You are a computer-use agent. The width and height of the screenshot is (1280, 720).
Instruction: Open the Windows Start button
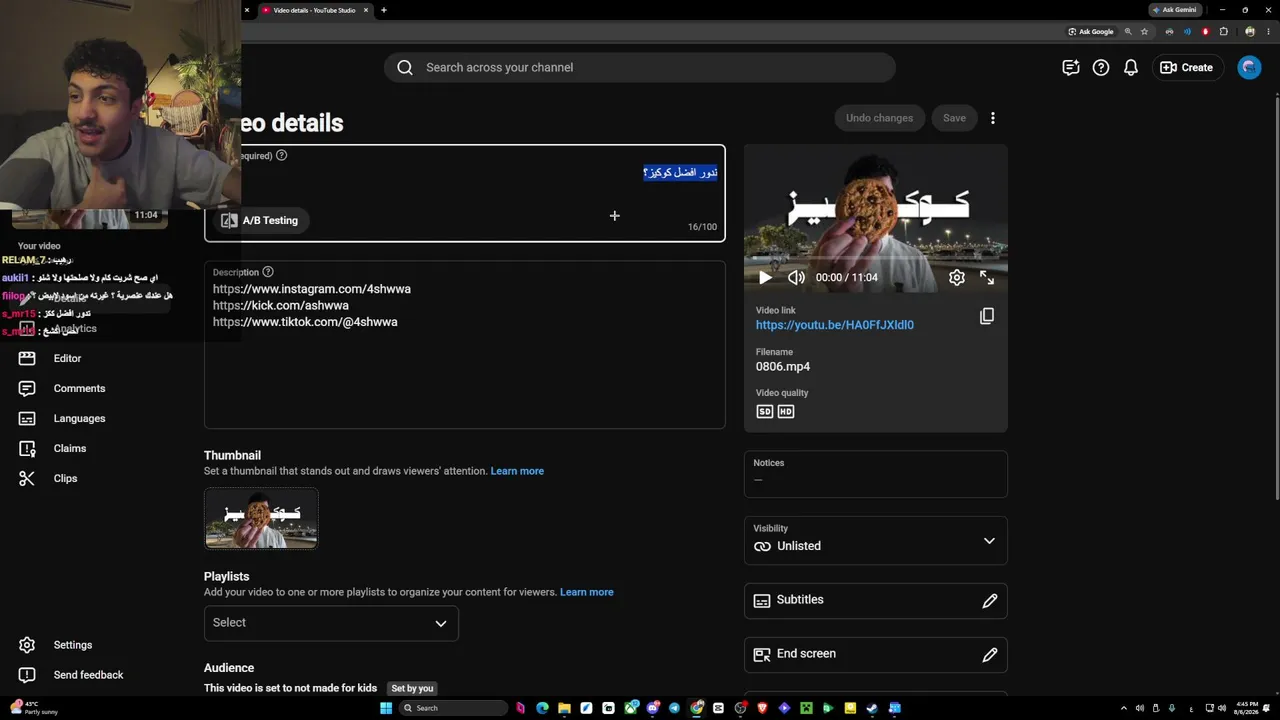coord(386,708)
